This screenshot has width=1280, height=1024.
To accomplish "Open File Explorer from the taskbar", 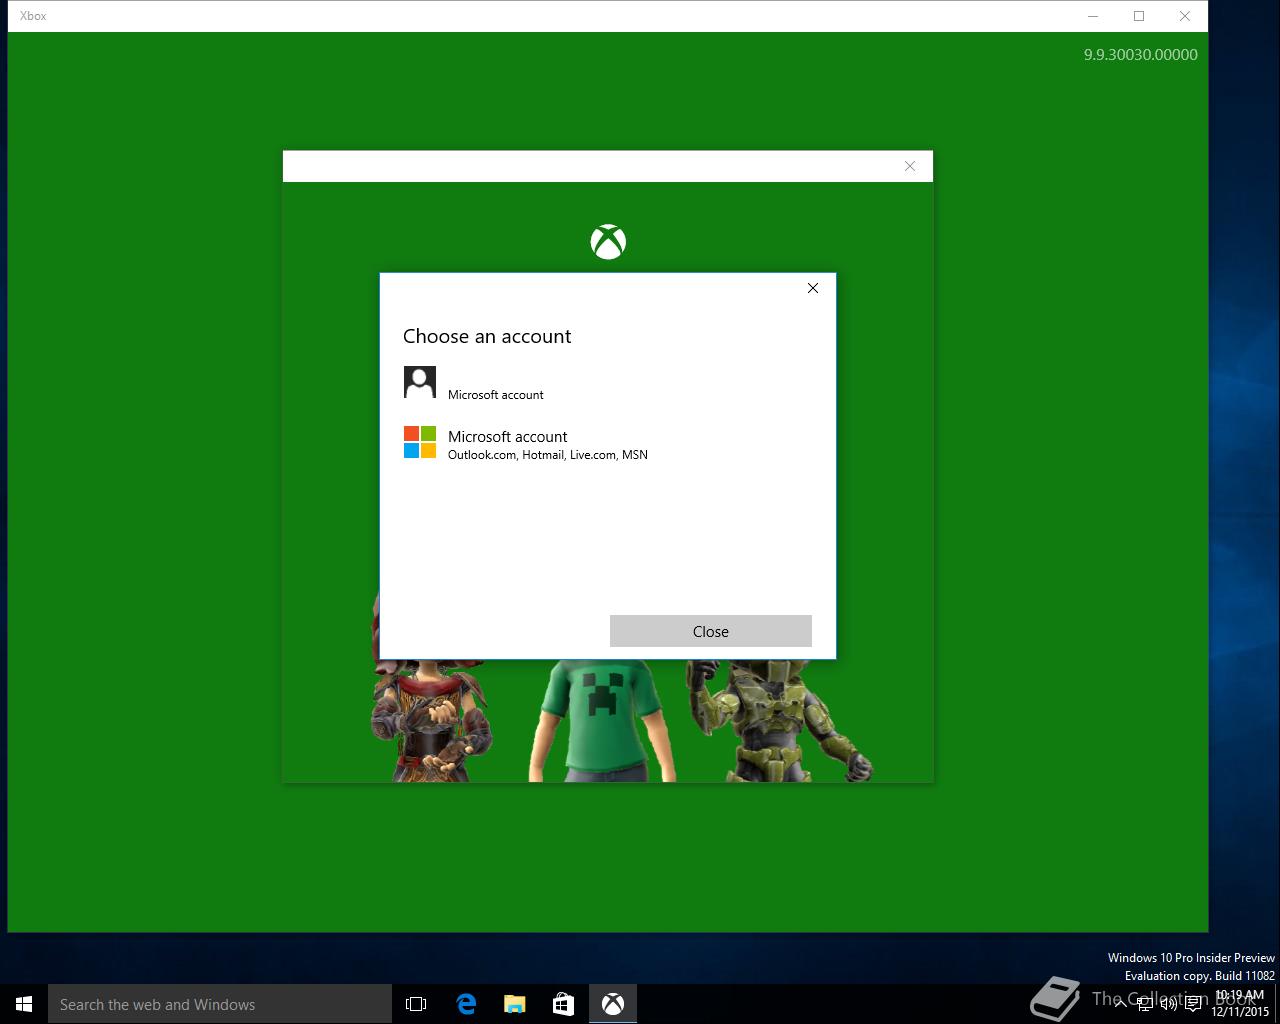I will click(x=515, y=1004).
